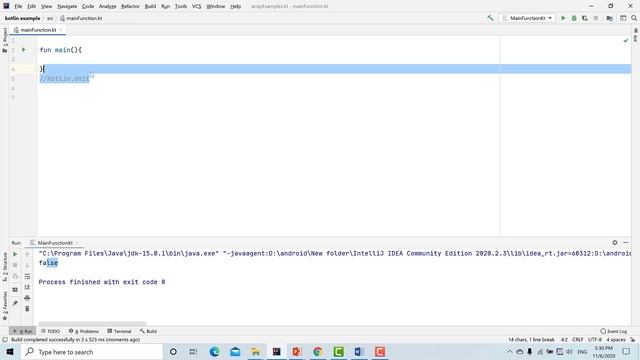Start the Debug bug icon

[574, 18]
